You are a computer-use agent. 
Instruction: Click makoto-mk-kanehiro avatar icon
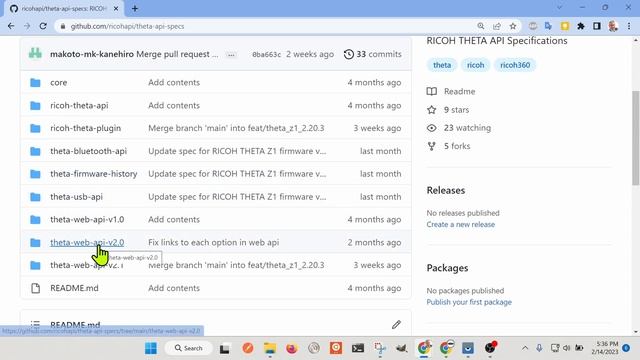pos(36,53)
